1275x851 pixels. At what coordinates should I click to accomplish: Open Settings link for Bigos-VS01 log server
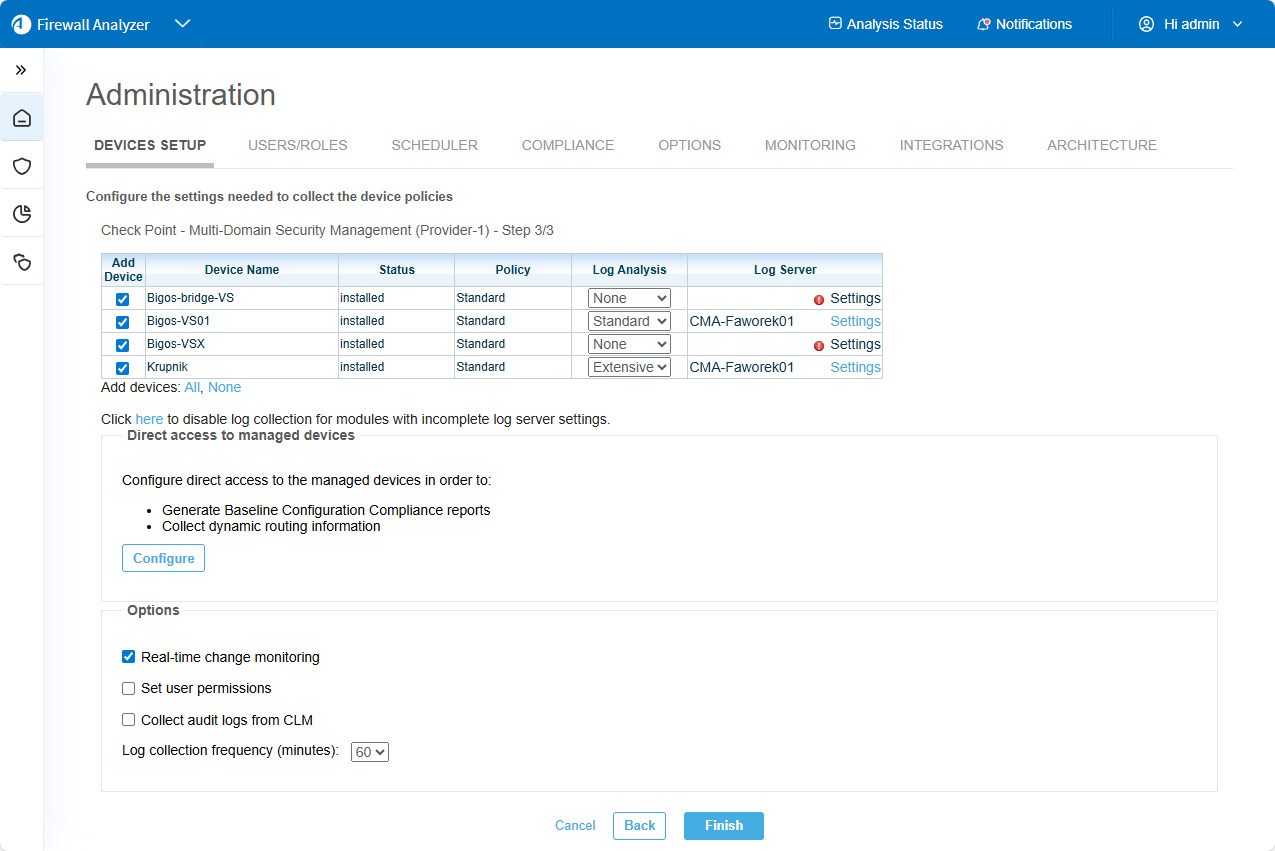[855, 321]
